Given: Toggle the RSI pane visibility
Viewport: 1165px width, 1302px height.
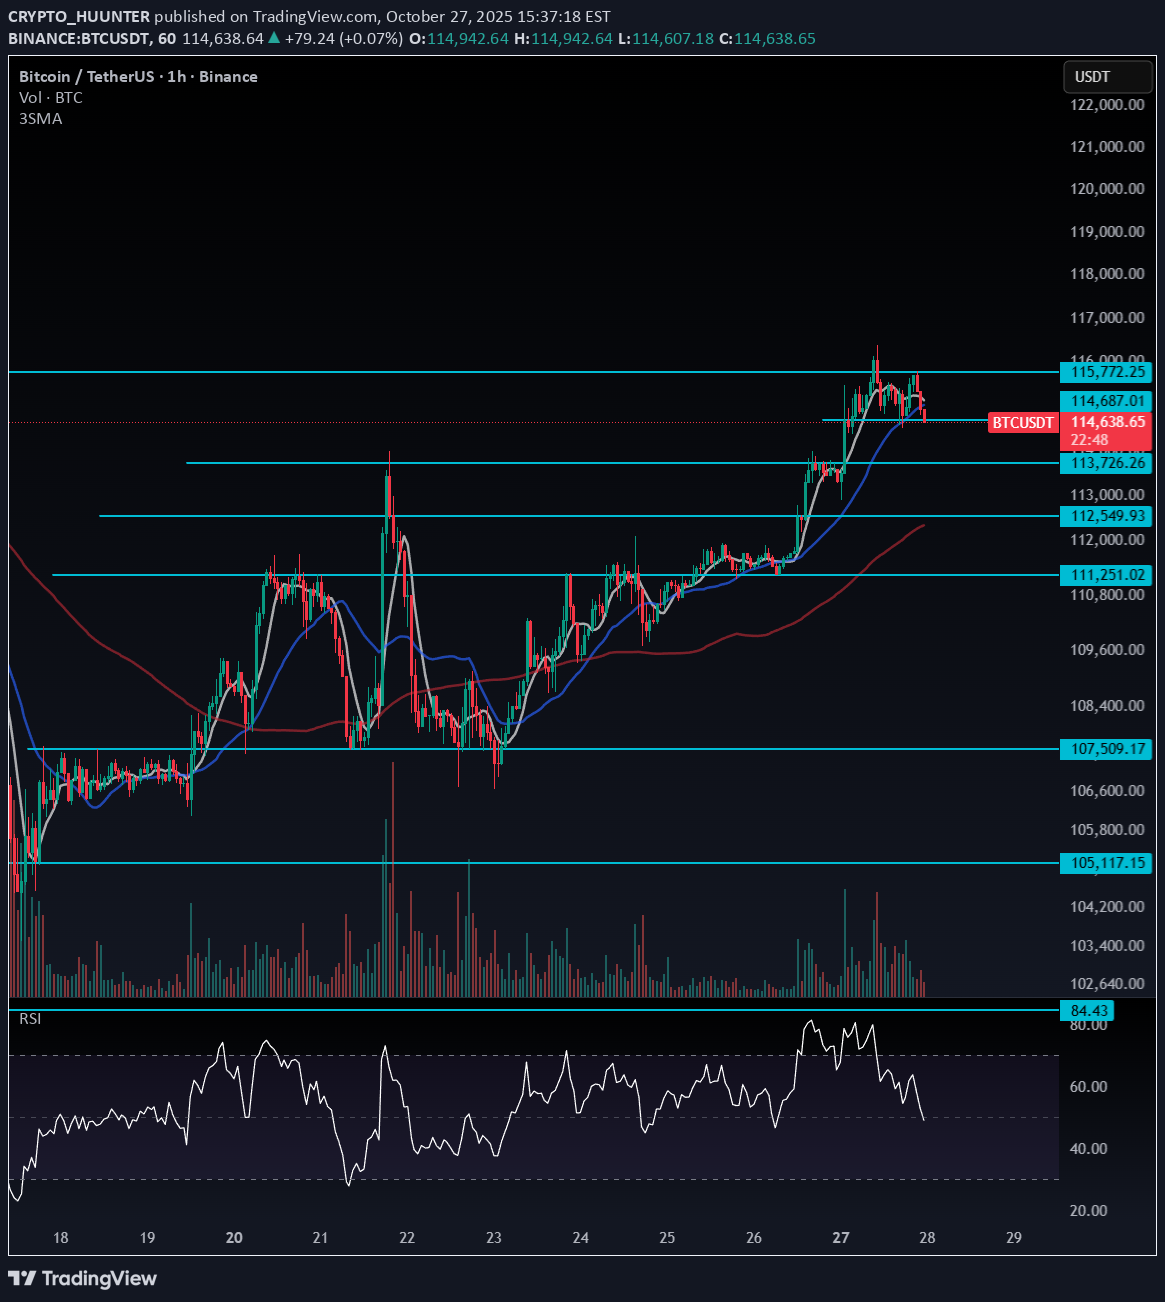Looking at the screenshot, I should 30,1019.
